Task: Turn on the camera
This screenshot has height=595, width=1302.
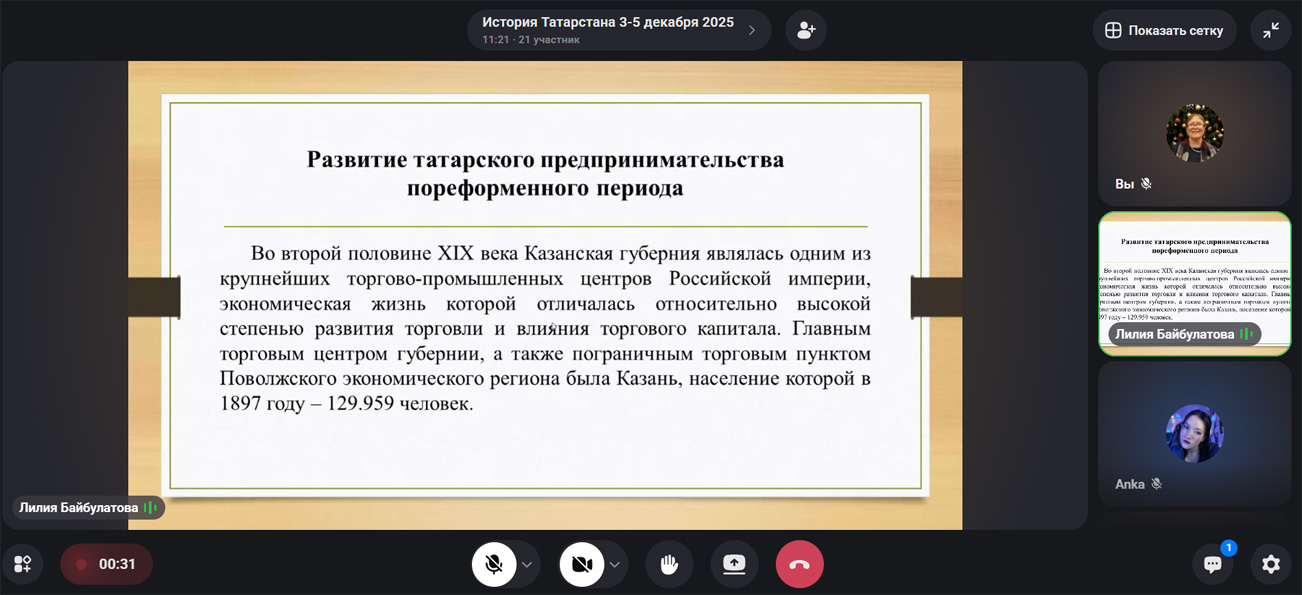Action: [x=582, y=564]
